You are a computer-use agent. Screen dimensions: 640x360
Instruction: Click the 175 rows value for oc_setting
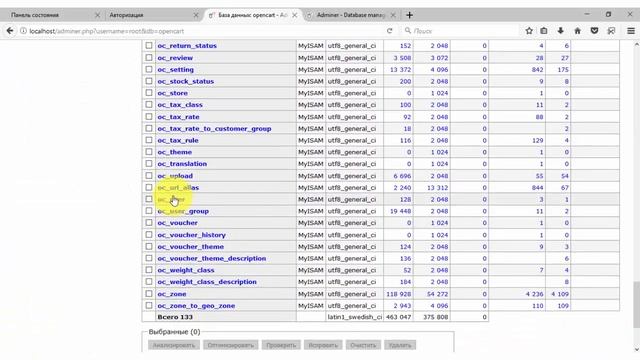click(563, 69)
